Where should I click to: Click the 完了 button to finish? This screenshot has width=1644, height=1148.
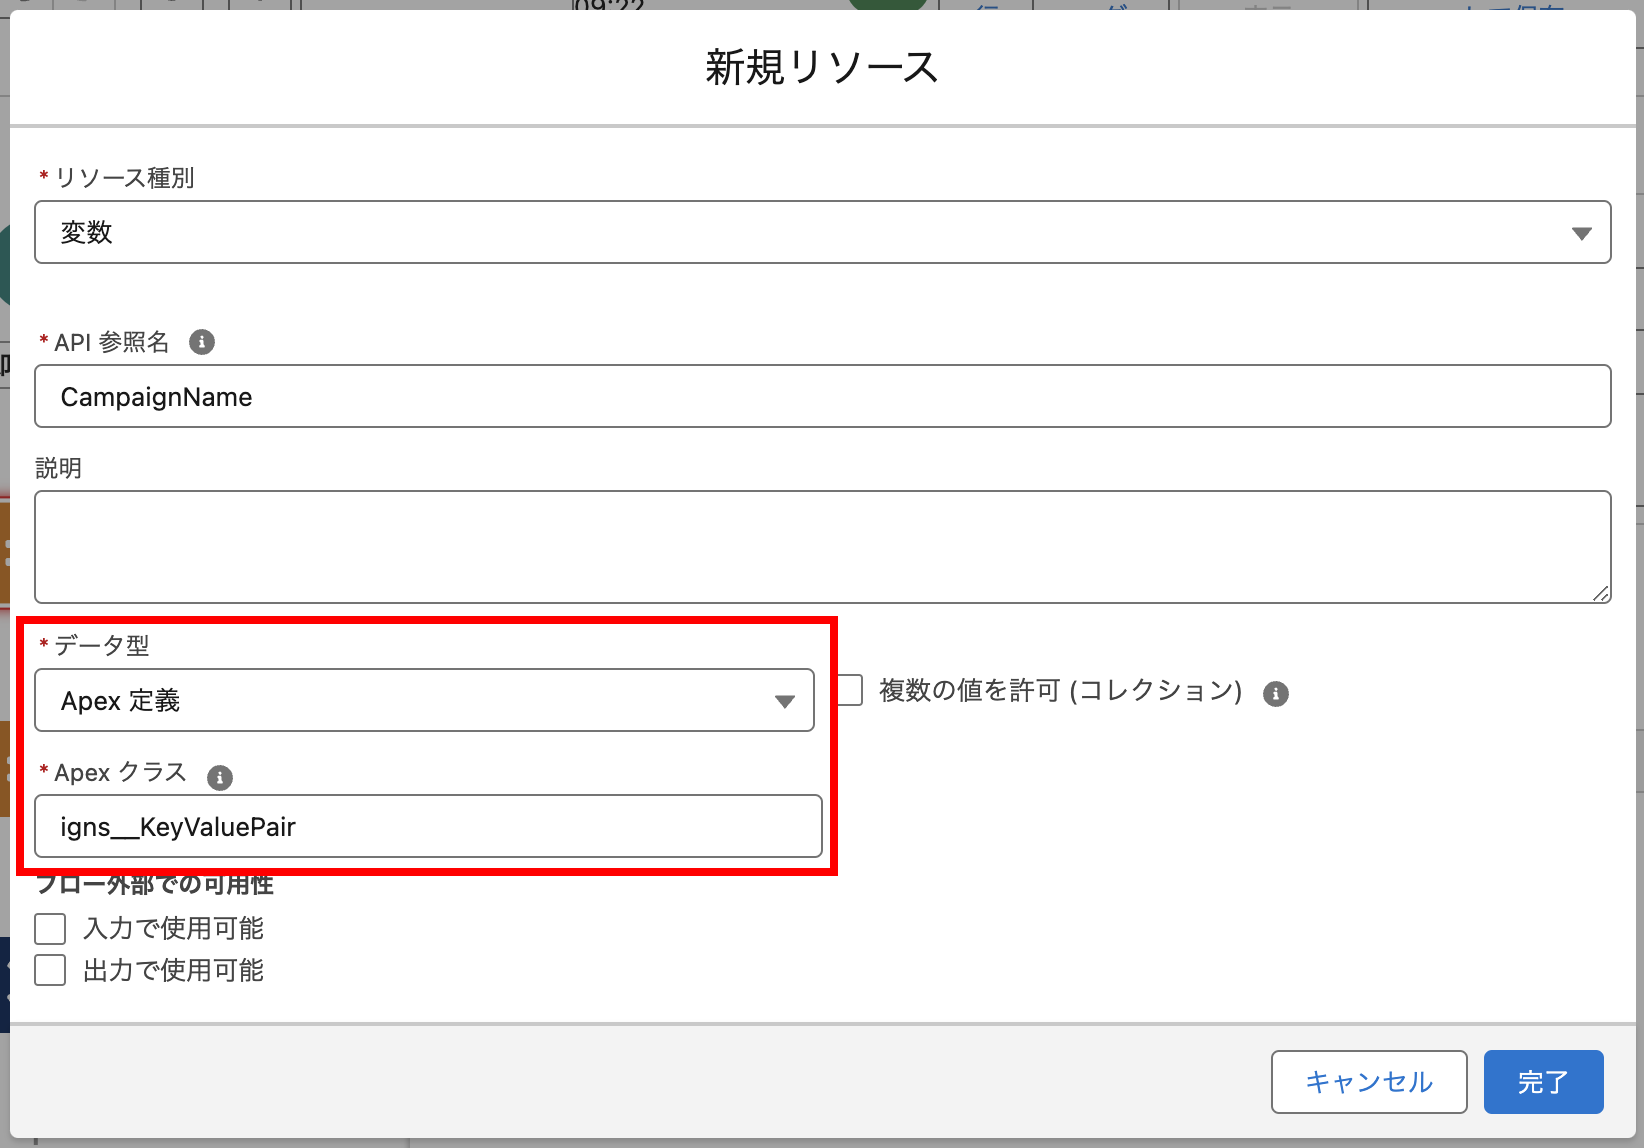pos(1543,1081)
